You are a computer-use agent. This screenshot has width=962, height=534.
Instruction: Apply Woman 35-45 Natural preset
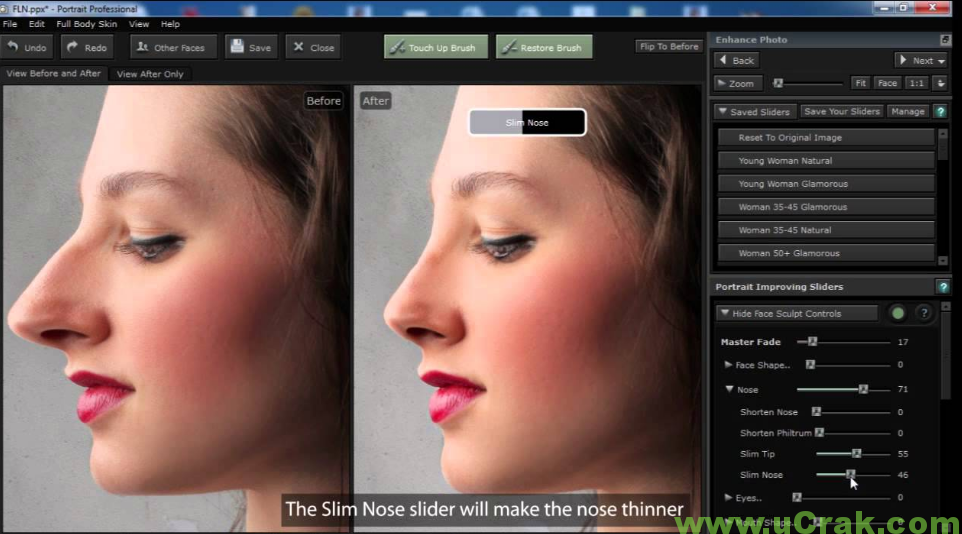pos(826,230)
